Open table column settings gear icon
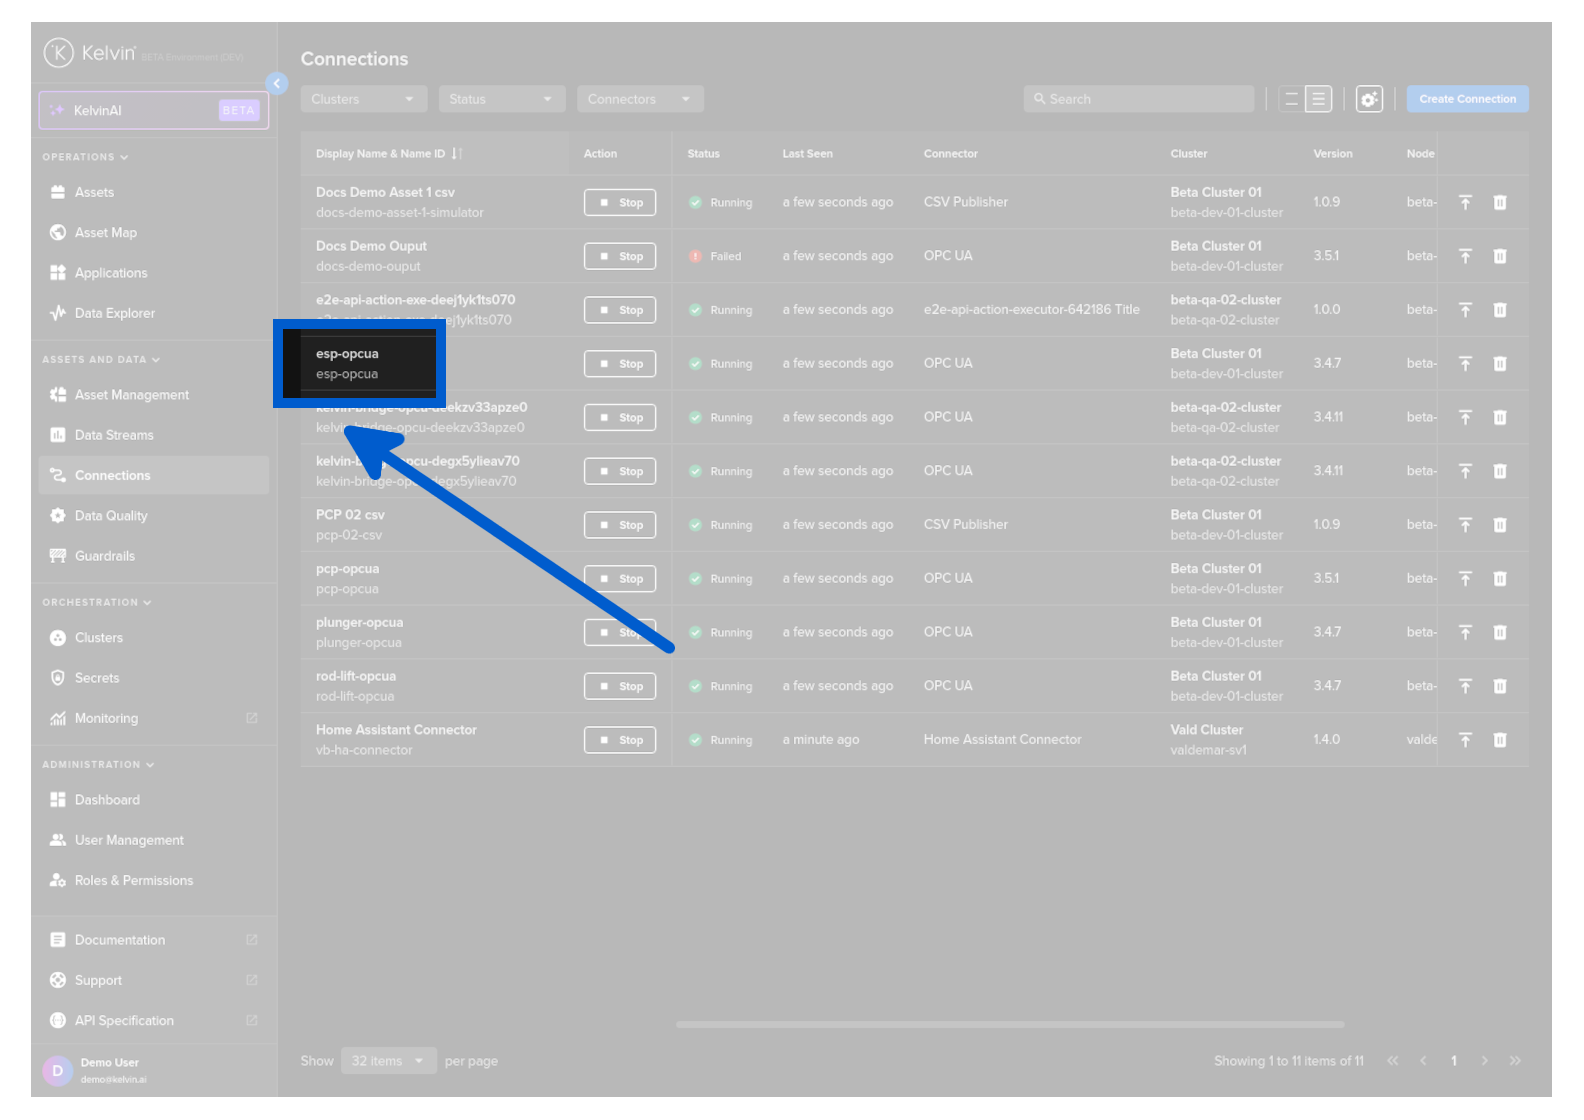This screenshot has width=1584, height=1120. pyautogui.click(x=1369, y=99)
